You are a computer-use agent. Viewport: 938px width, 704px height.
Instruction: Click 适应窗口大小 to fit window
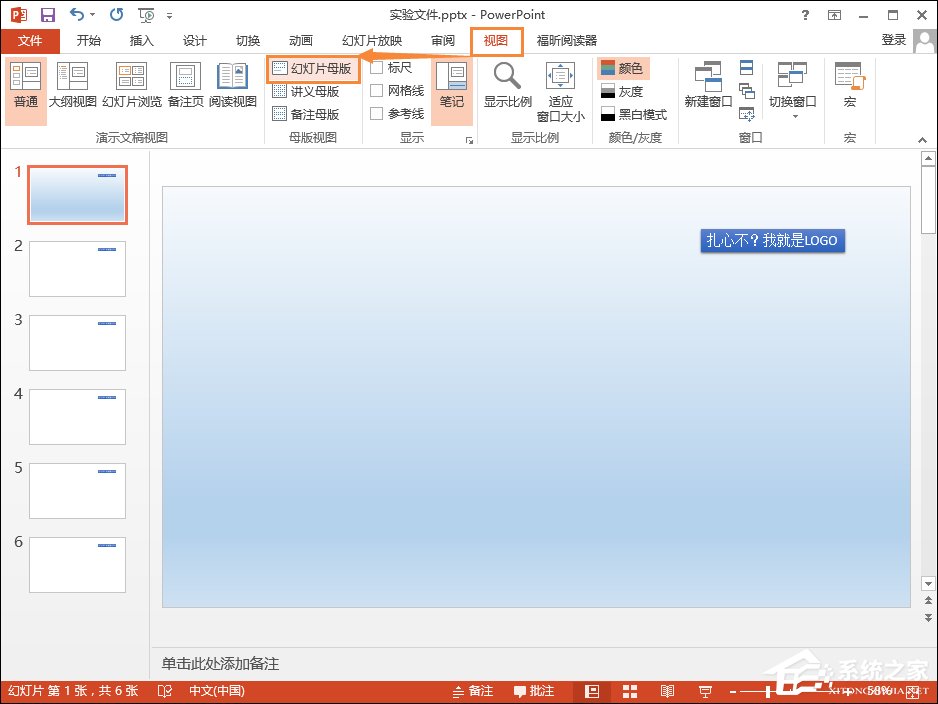559,90
